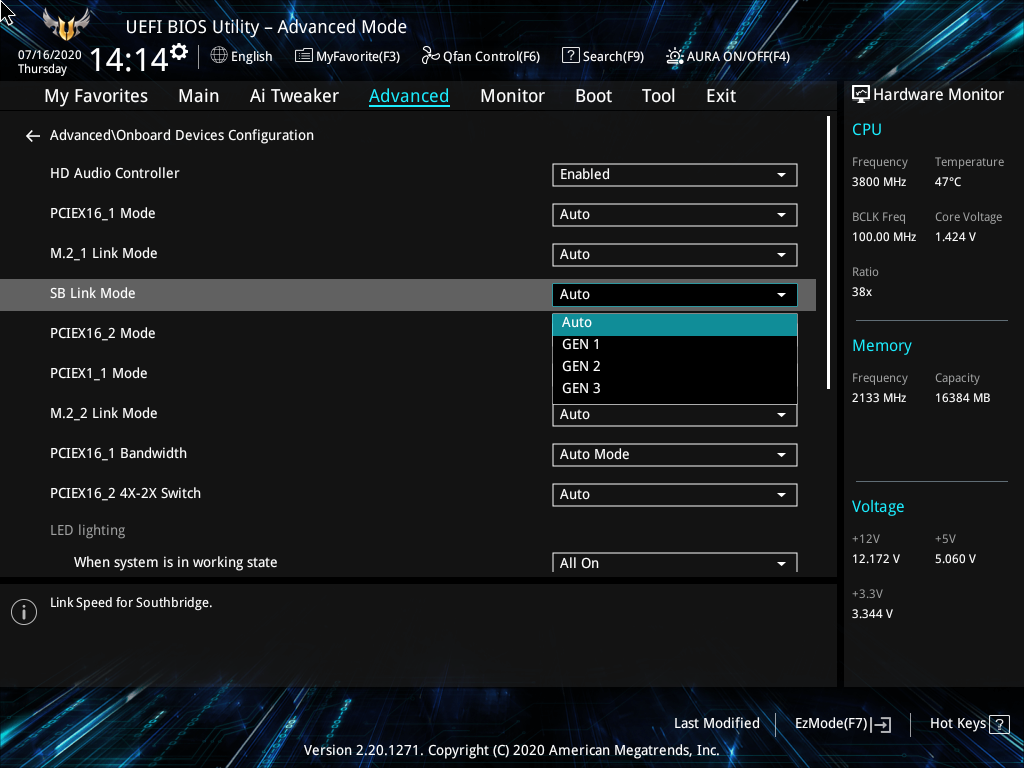Open PCIEX16_1 Bandwidth dropdown
This screenshot has width=1024, height=768.
tap(675, 455)
